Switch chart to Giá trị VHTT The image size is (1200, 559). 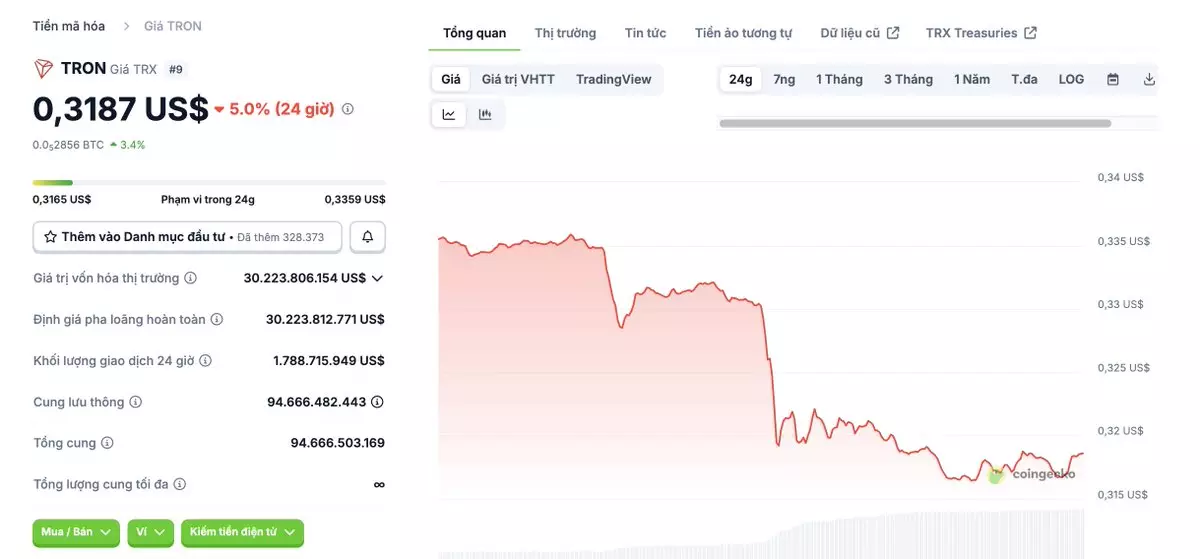518,80
